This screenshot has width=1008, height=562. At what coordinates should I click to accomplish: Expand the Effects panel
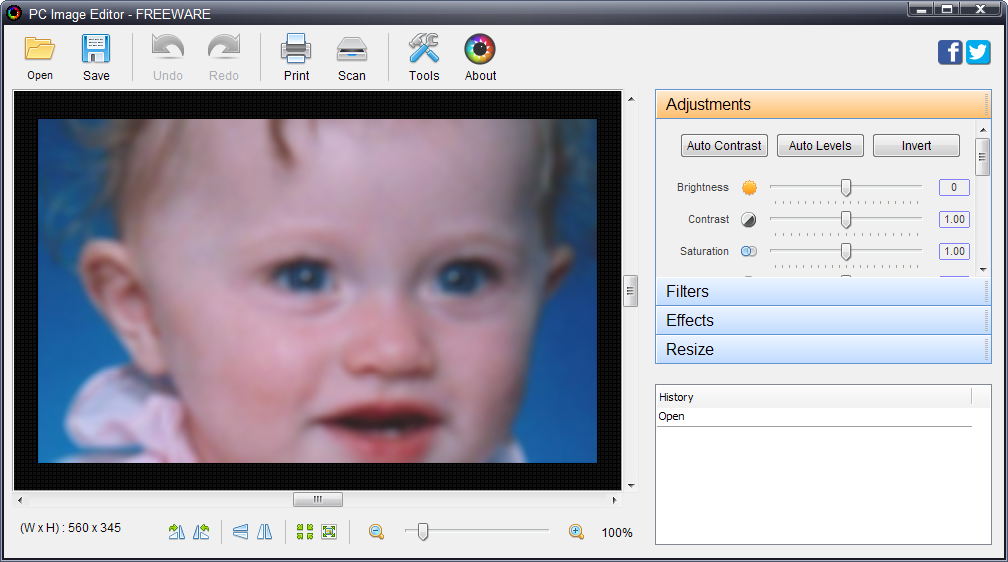click(x=823, y=320)
